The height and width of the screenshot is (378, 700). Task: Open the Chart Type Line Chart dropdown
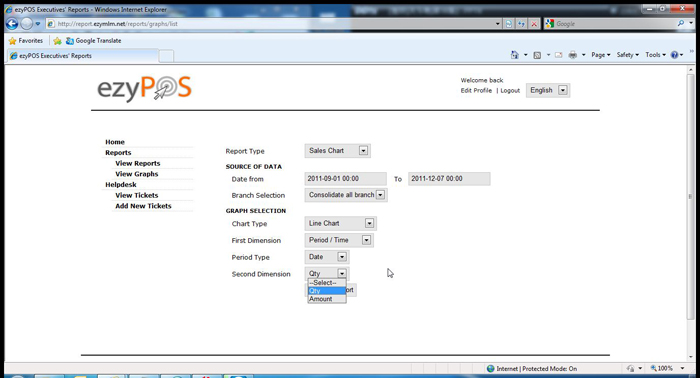pos(341,223)
